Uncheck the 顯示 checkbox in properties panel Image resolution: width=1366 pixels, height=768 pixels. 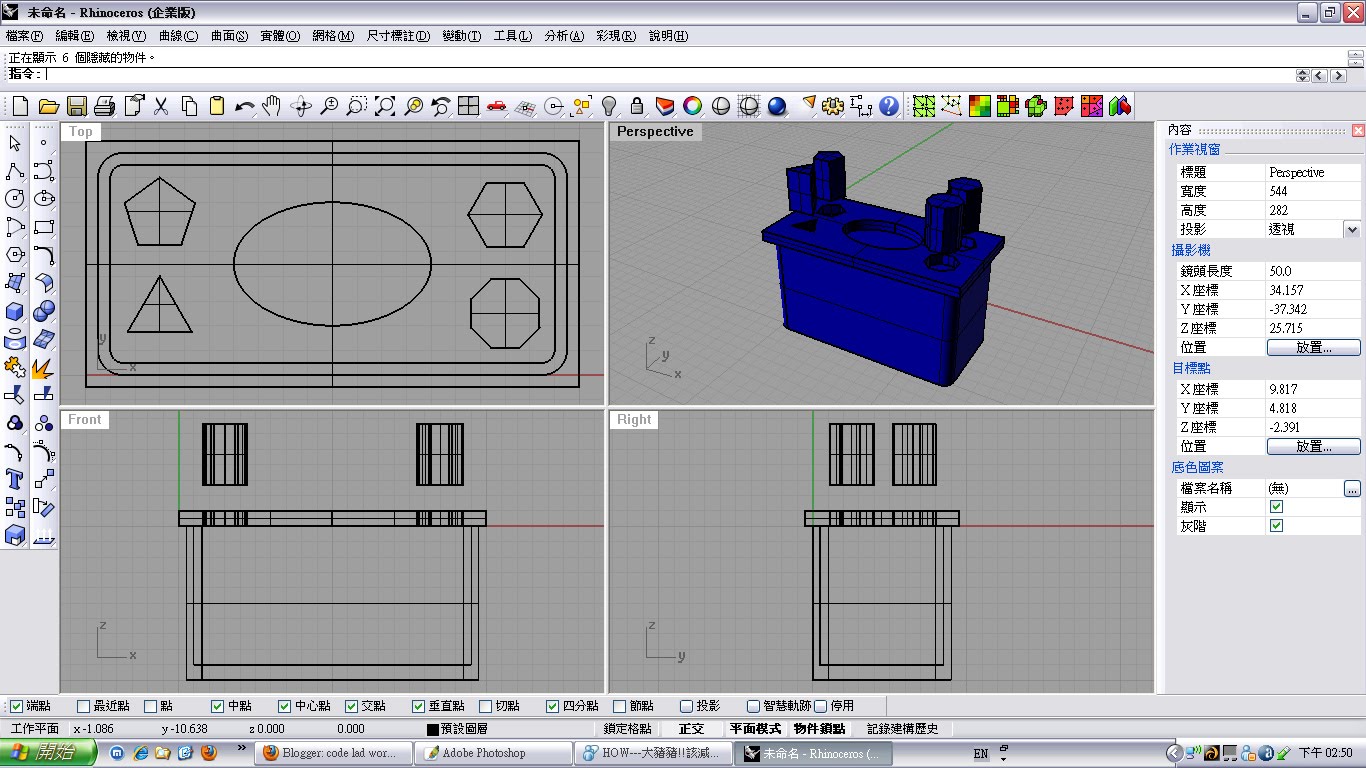pyautogui.click(x=1276, y=507)
